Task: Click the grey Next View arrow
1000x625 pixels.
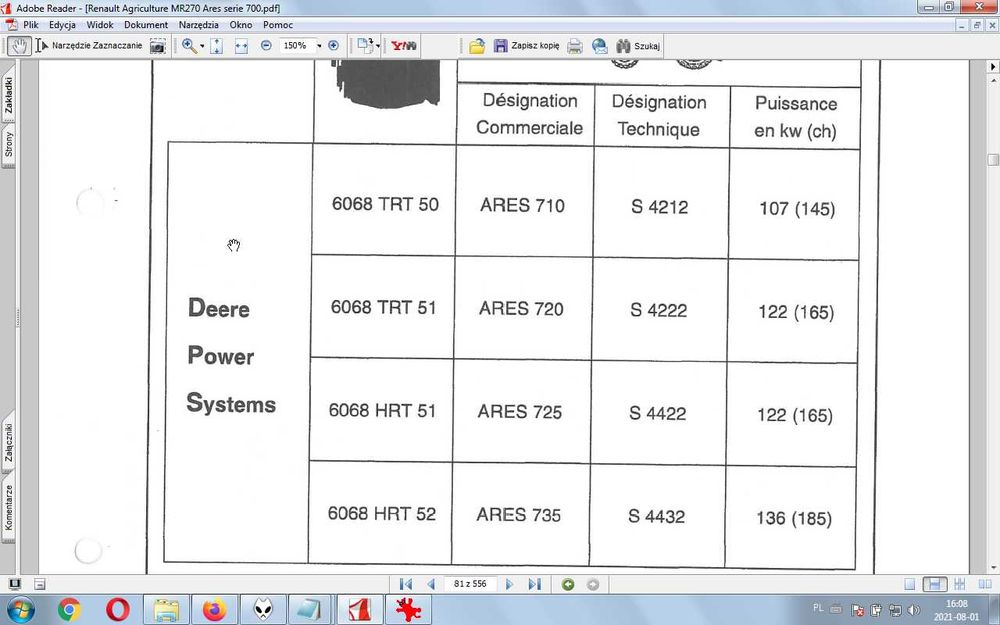Action: pos(592,584)
